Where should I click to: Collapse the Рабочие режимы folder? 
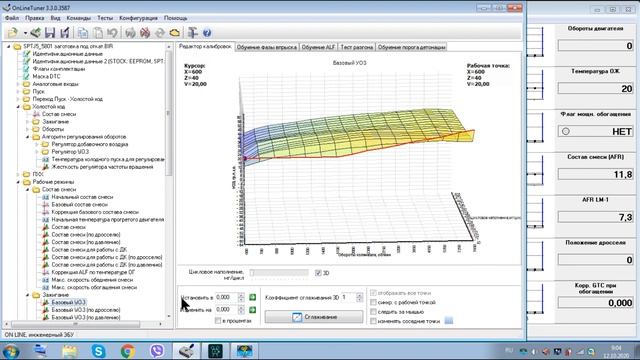18,182
